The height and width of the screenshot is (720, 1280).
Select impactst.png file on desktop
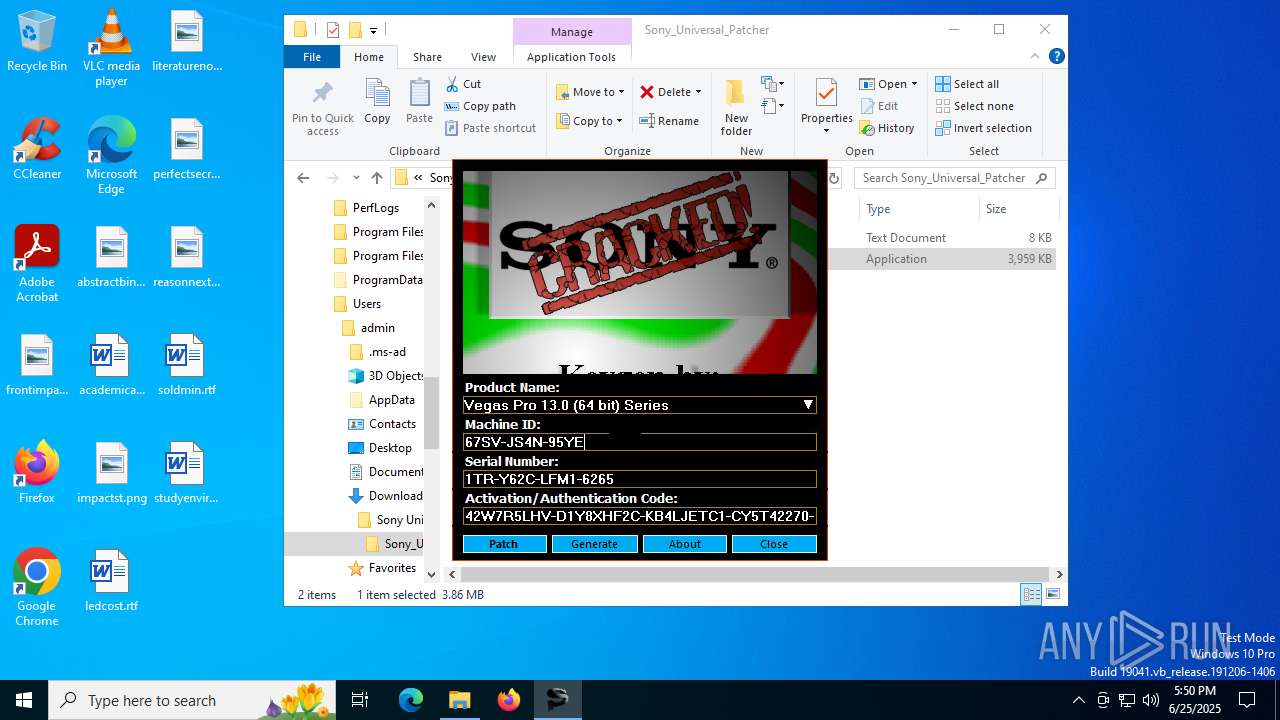pos(111,472)
